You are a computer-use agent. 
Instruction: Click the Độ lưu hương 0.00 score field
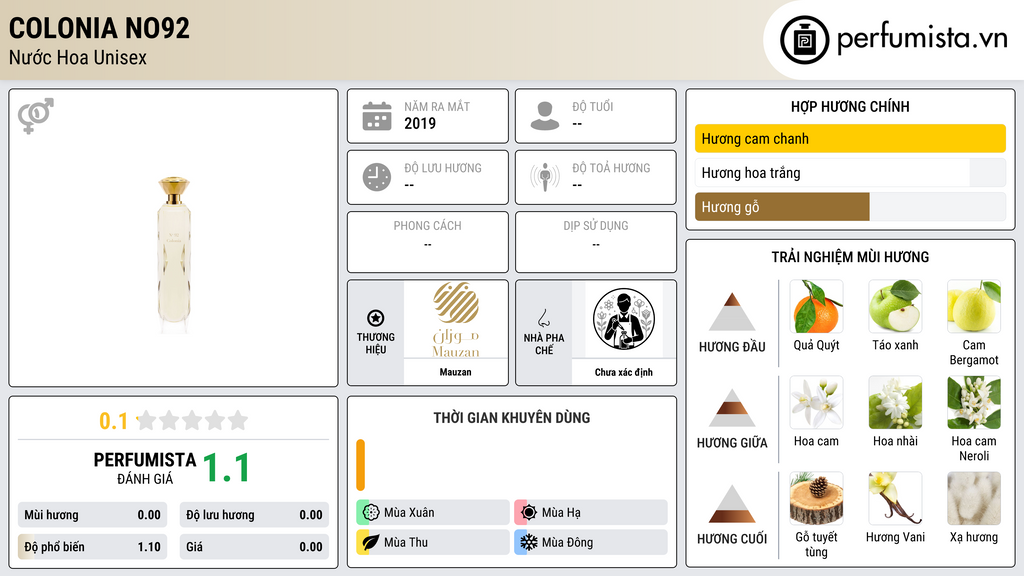click(254, 515)
